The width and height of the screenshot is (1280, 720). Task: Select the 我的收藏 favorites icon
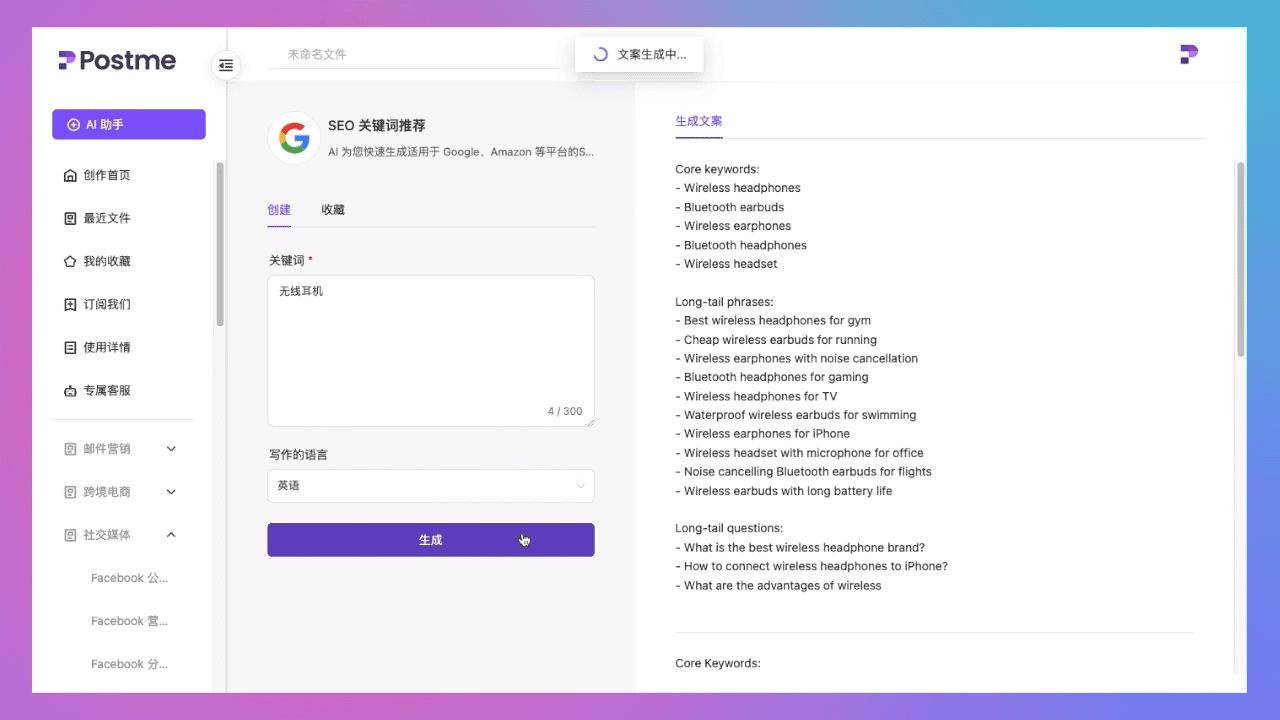click(71, 260)
